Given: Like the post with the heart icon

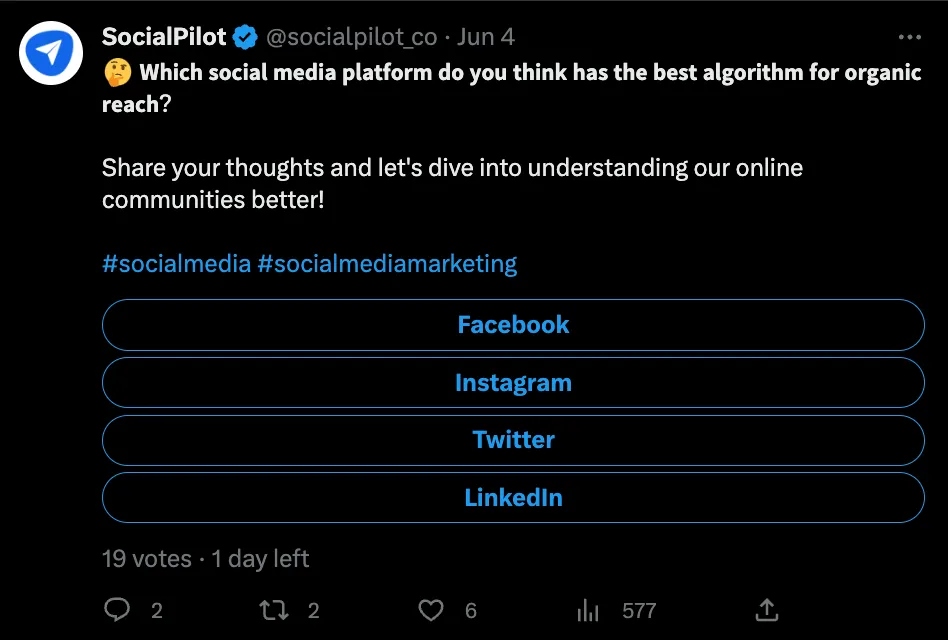Looking at the screenshot, I should pyautogui.click(x=430, y=610).
